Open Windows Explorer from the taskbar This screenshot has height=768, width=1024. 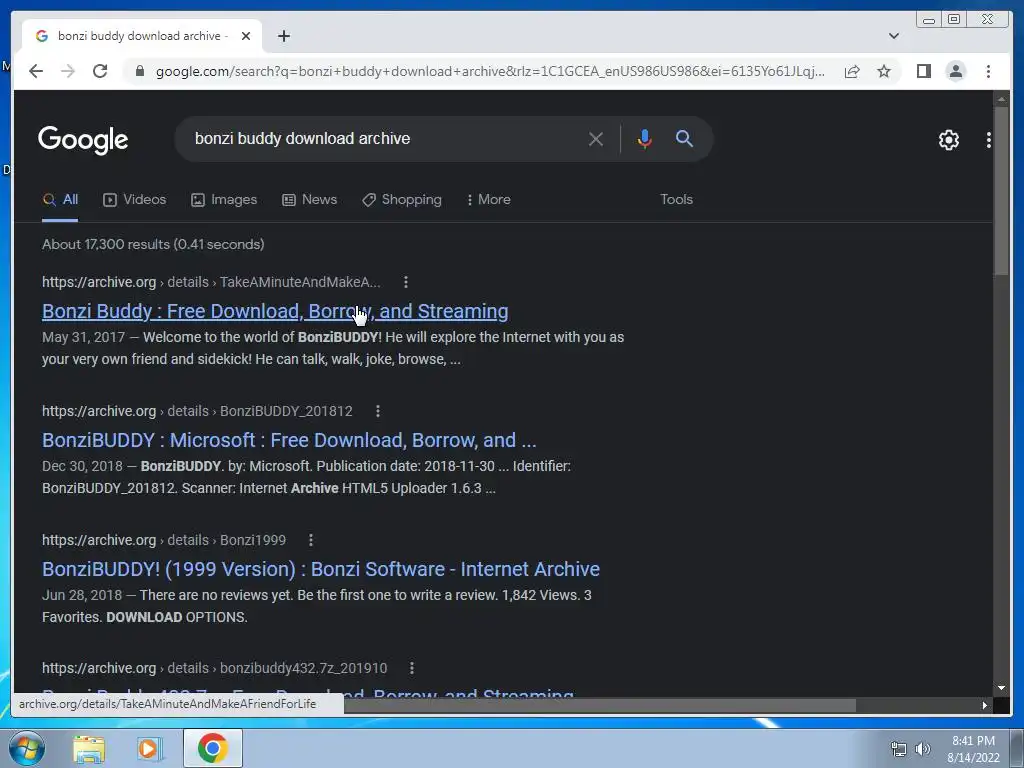click(x=89, y=749)
